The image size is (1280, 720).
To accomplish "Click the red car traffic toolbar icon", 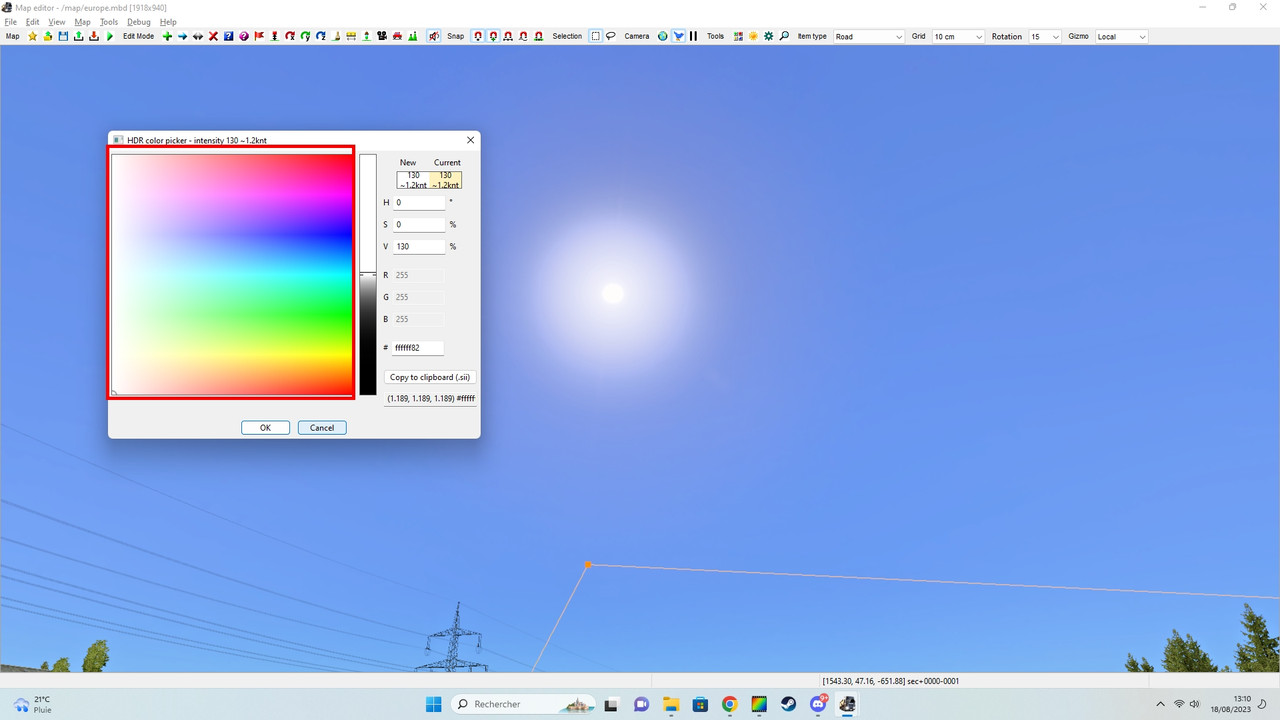I will [x=397, y=36].
